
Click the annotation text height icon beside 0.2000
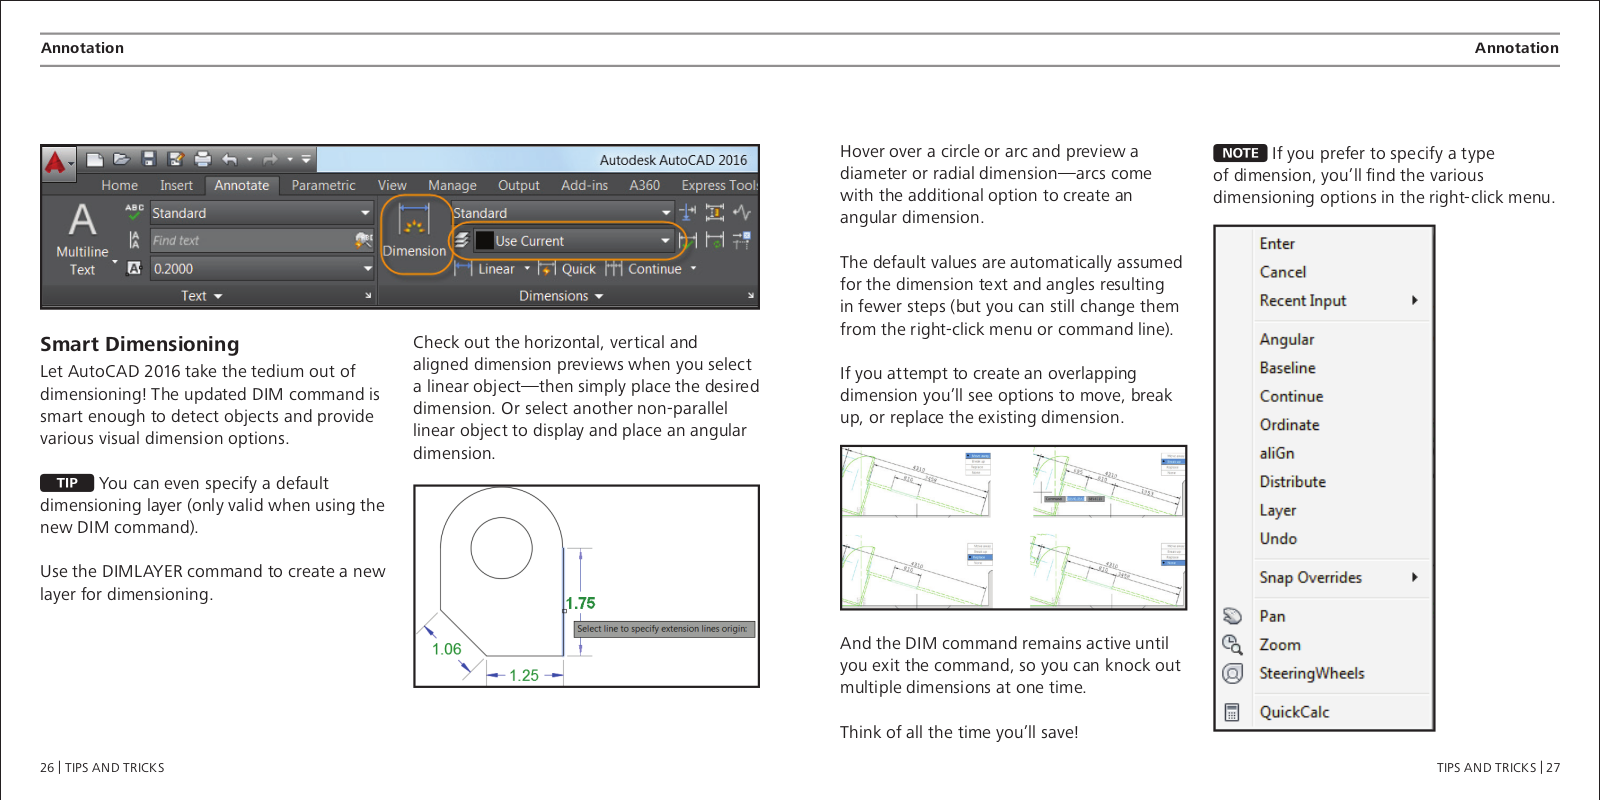[x=134, y=268]
